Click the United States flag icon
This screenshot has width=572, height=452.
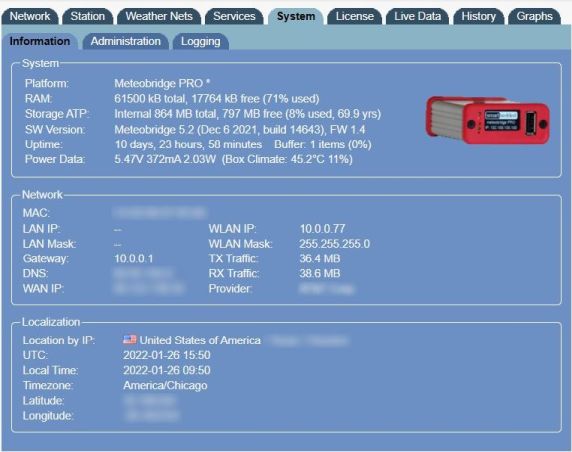coord(130,340)
